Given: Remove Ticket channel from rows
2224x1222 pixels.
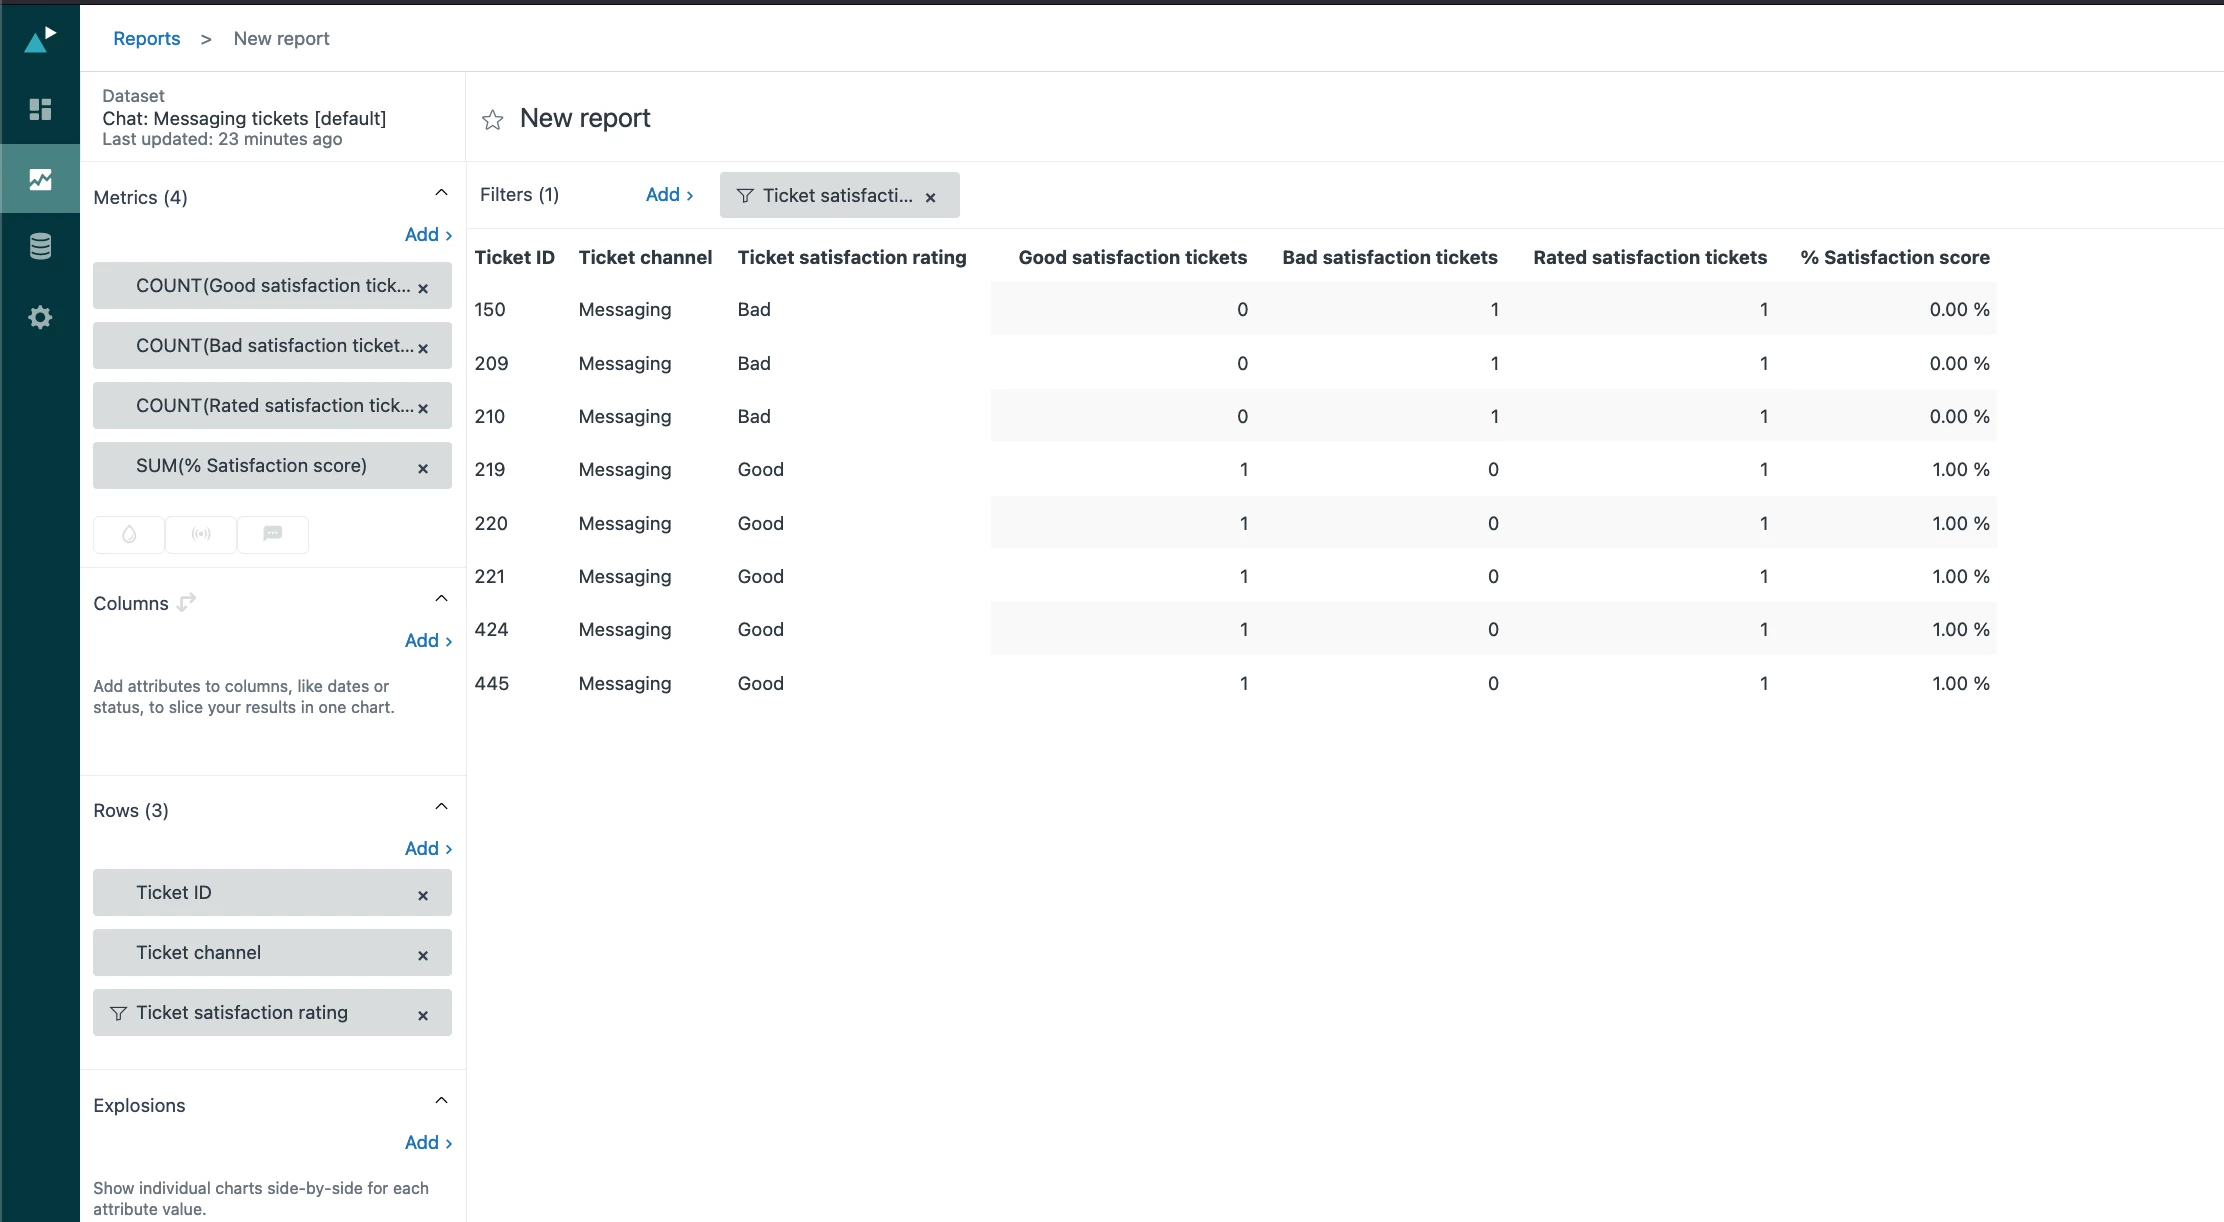Looking at the screenshot, I should tap(423, 955).
